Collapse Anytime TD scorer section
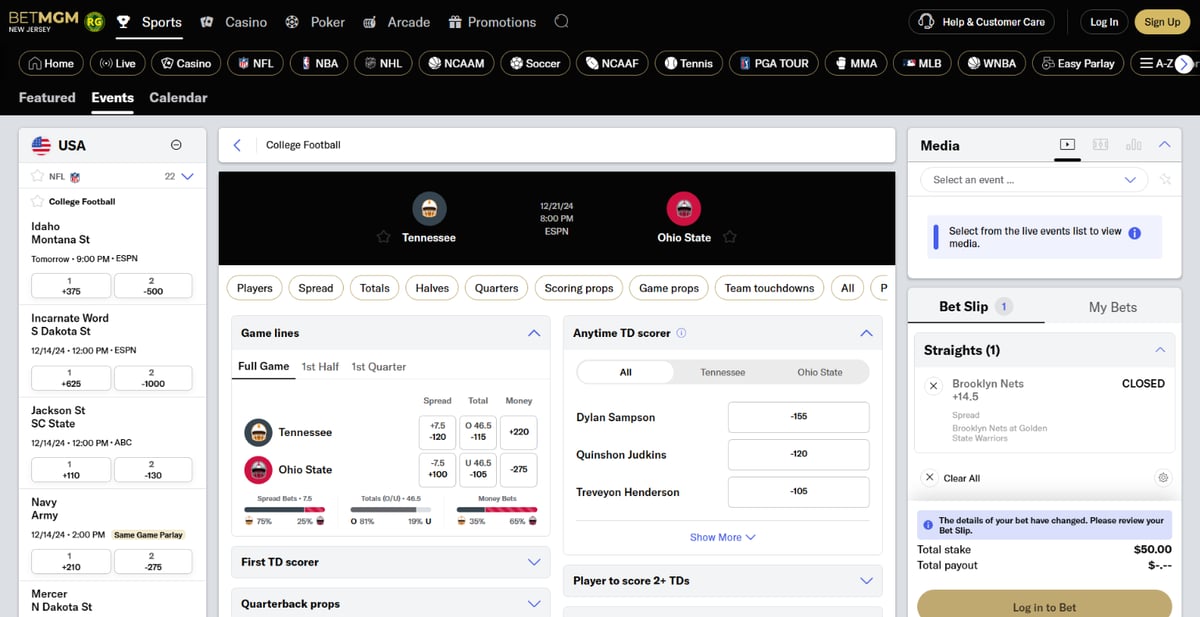Viewport: 1200px width, 617px height. pos(866,333)
